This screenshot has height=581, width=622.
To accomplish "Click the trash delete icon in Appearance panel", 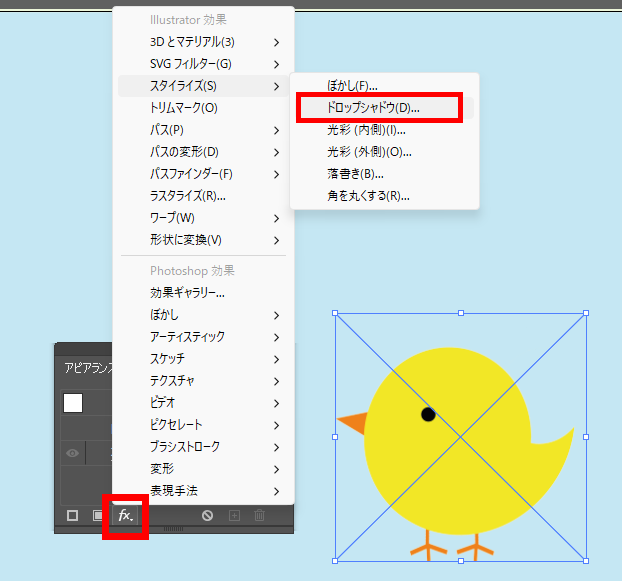I will pyautogui.click(x=259, y=516).
